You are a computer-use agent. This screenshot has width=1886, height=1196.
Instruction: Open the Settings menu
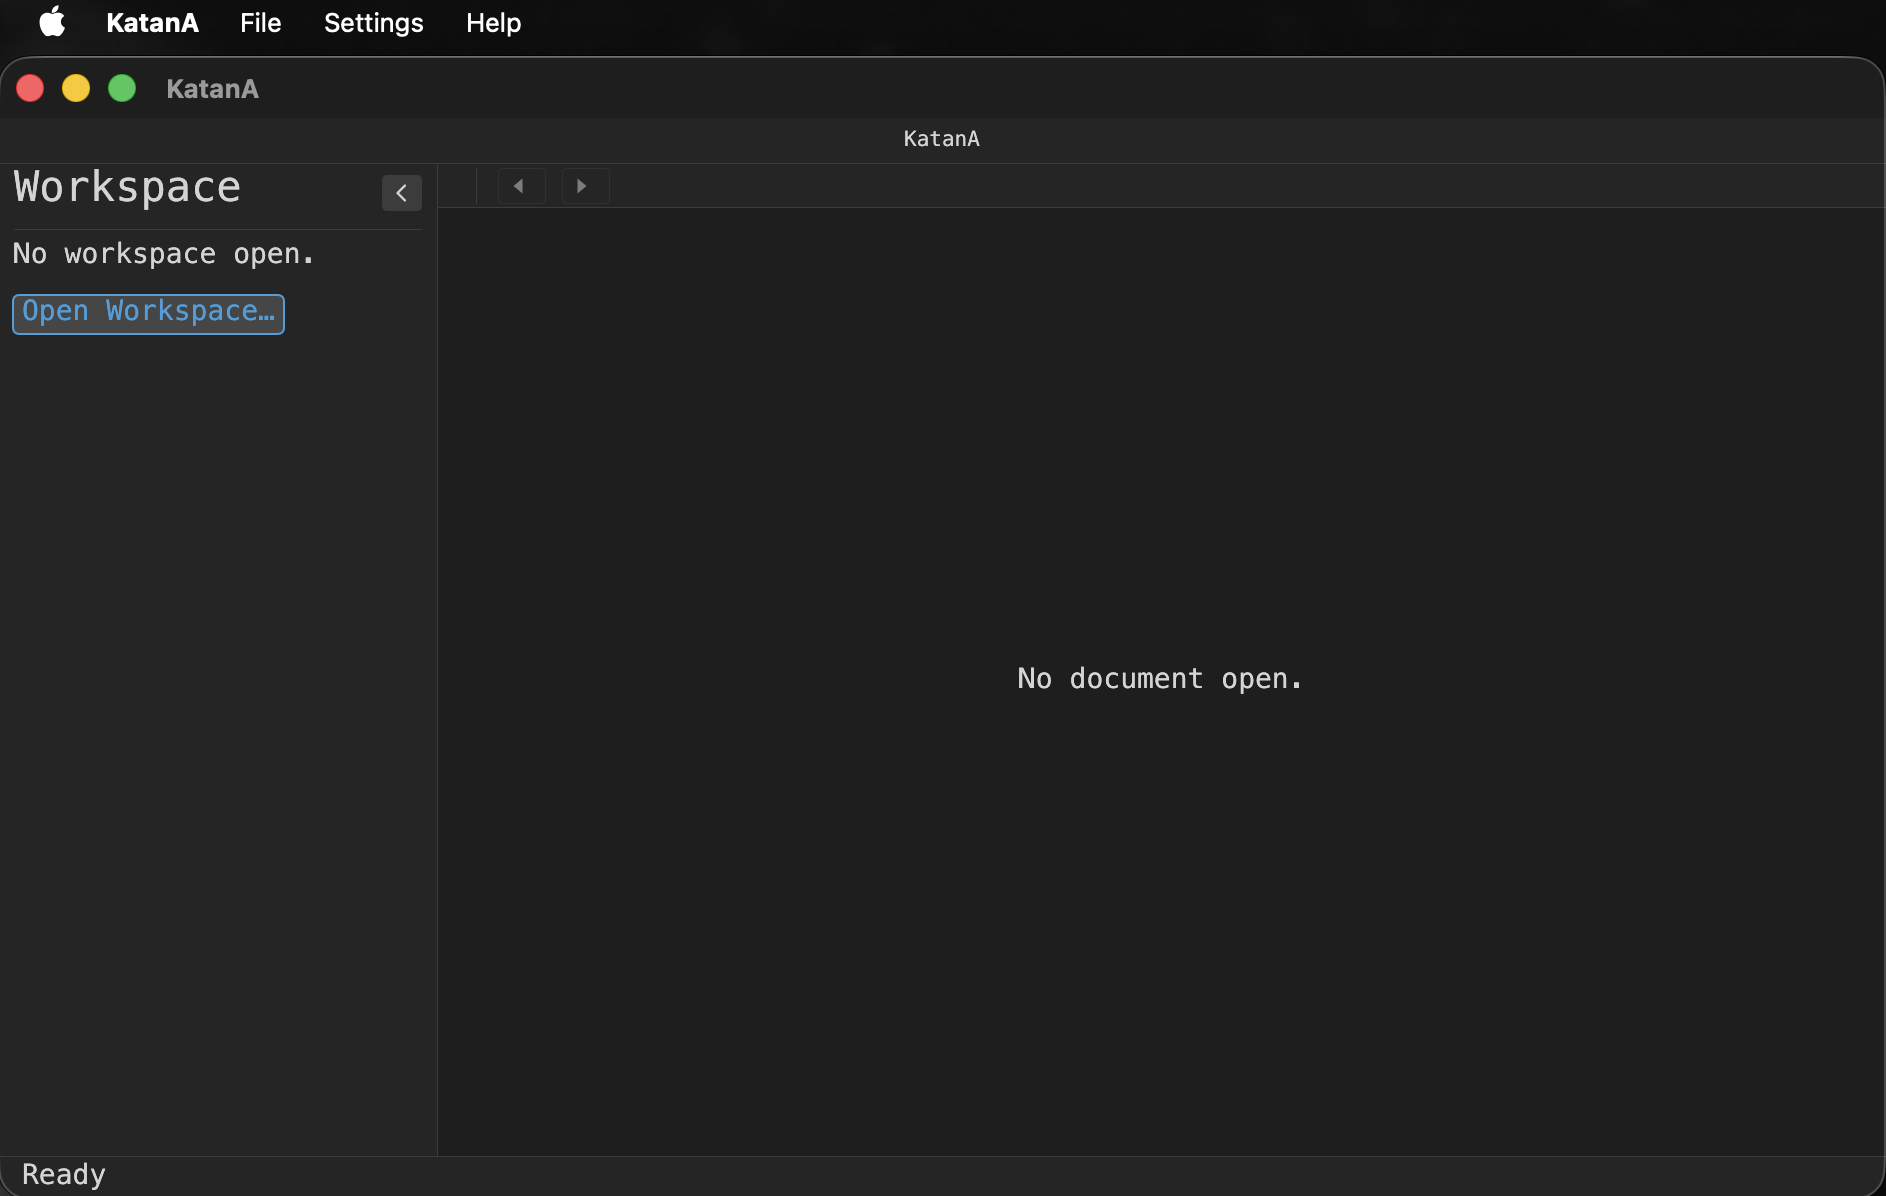point(373,22)
